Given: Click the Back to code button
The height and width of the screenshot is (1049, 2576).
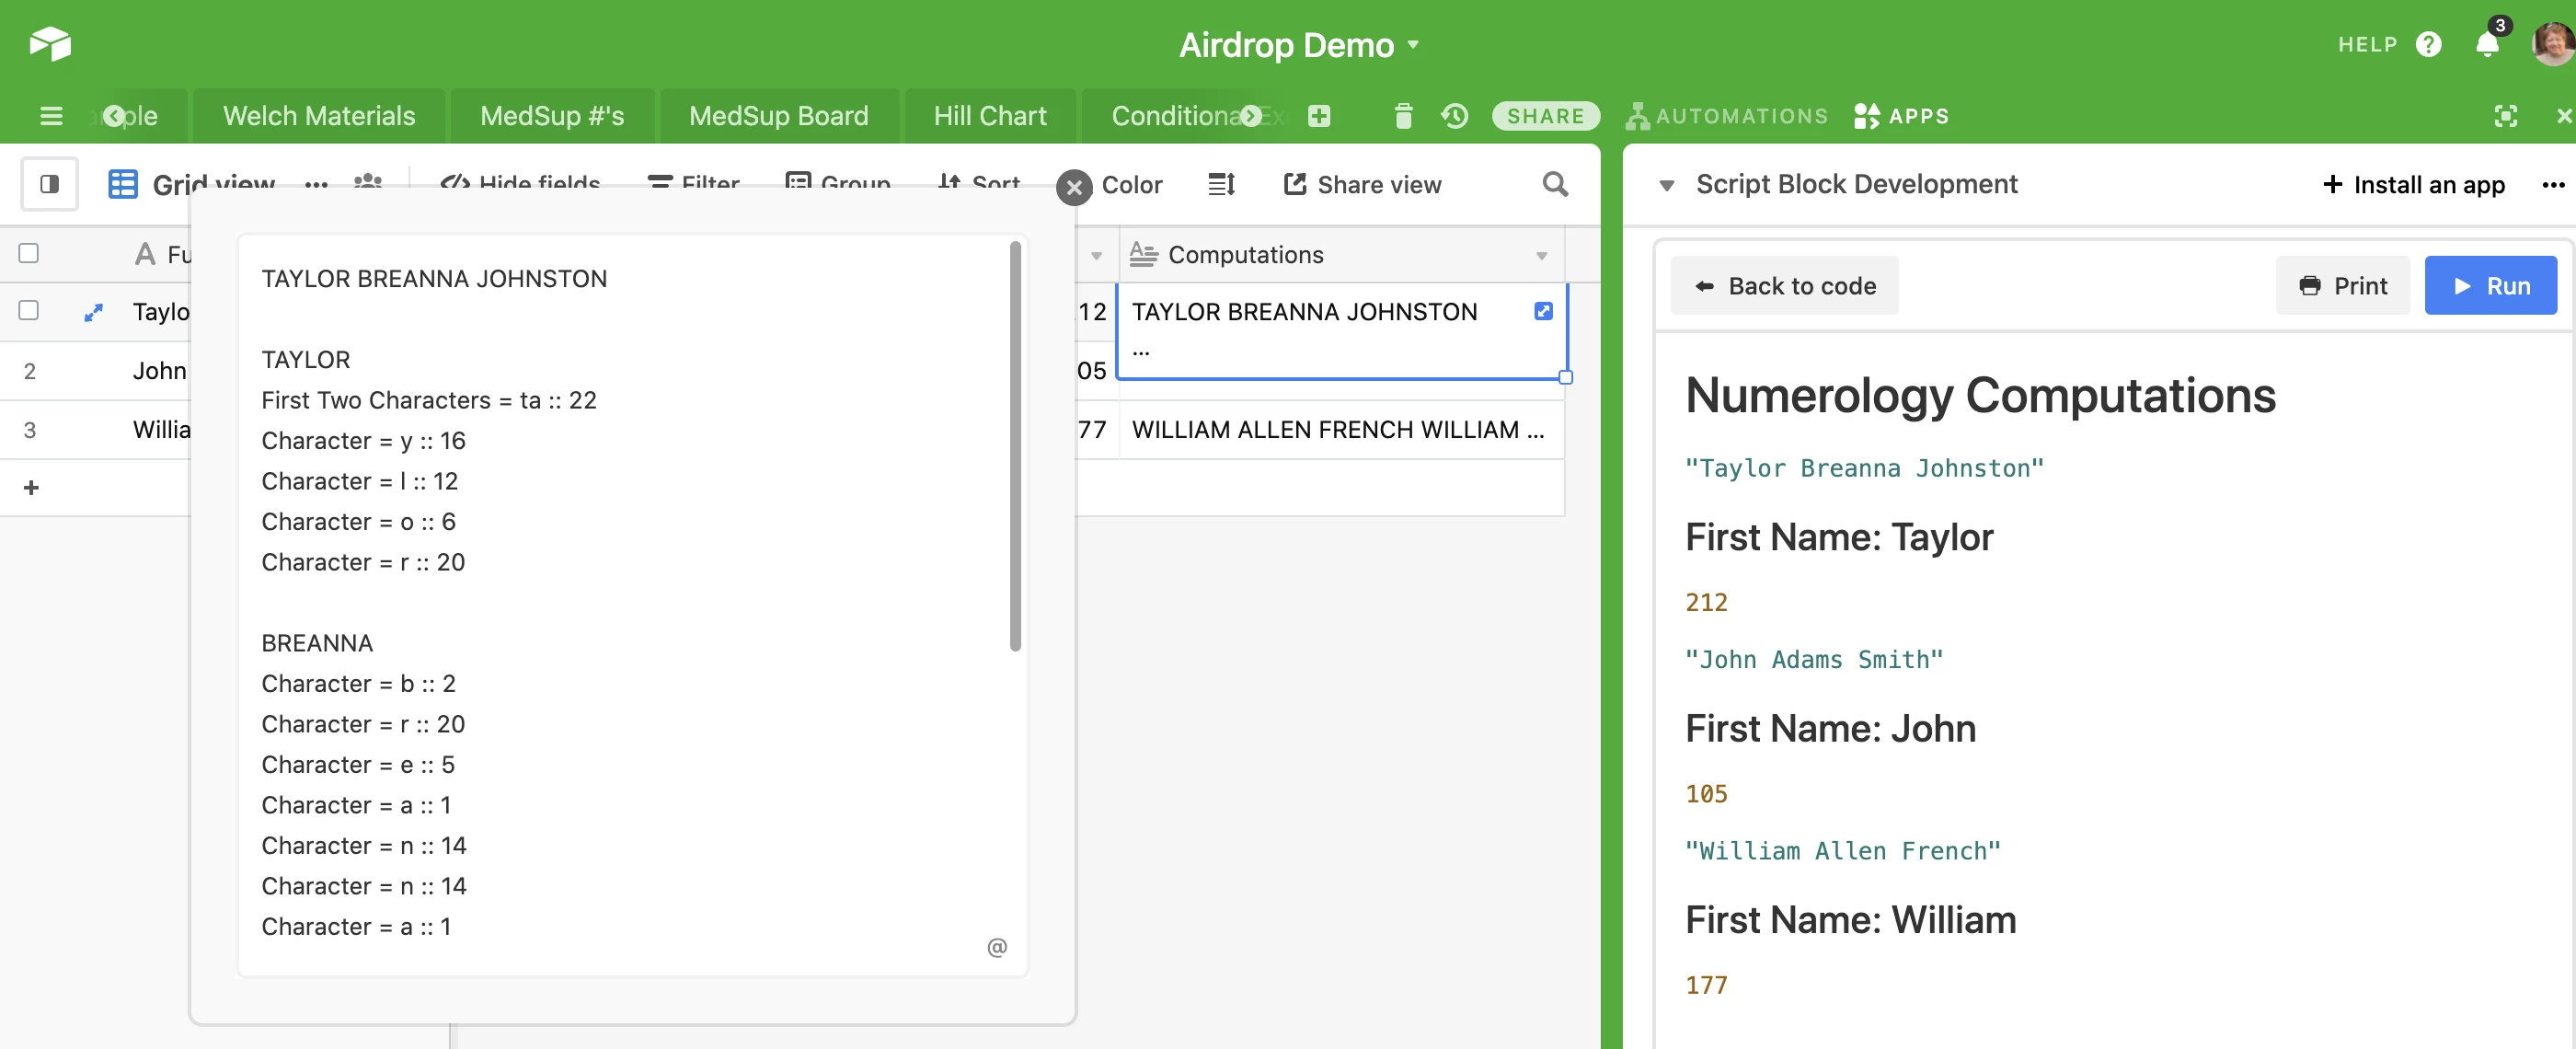Looking at the screenshot, I should (1785, 286).
